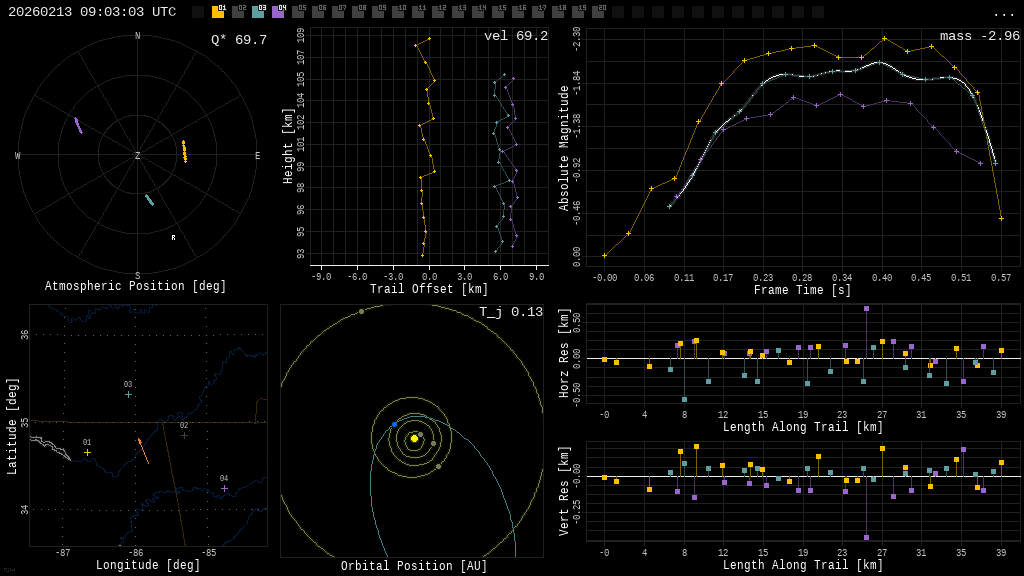1024x576 pixels.
Task: Click the blue Earth dot in orbit plot
Action: 395,424
